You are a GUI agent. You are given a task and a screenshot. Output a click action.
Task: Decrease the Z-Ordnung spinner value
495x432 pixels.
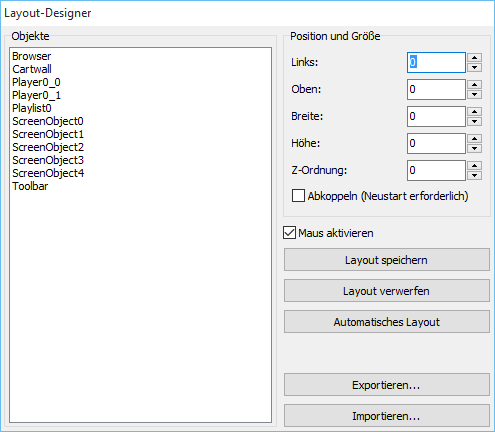[x=474, y=175]
